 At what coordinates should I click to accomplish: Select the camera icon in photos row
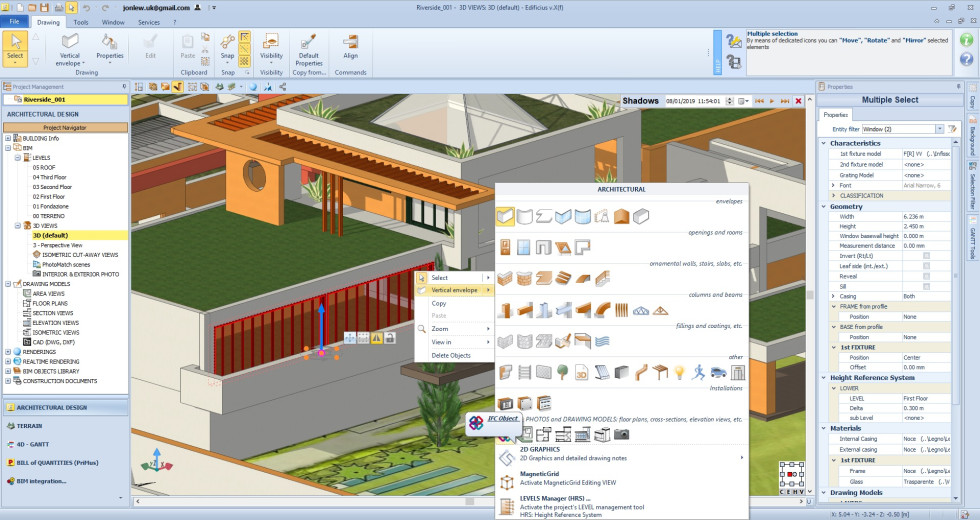[621, 434]
